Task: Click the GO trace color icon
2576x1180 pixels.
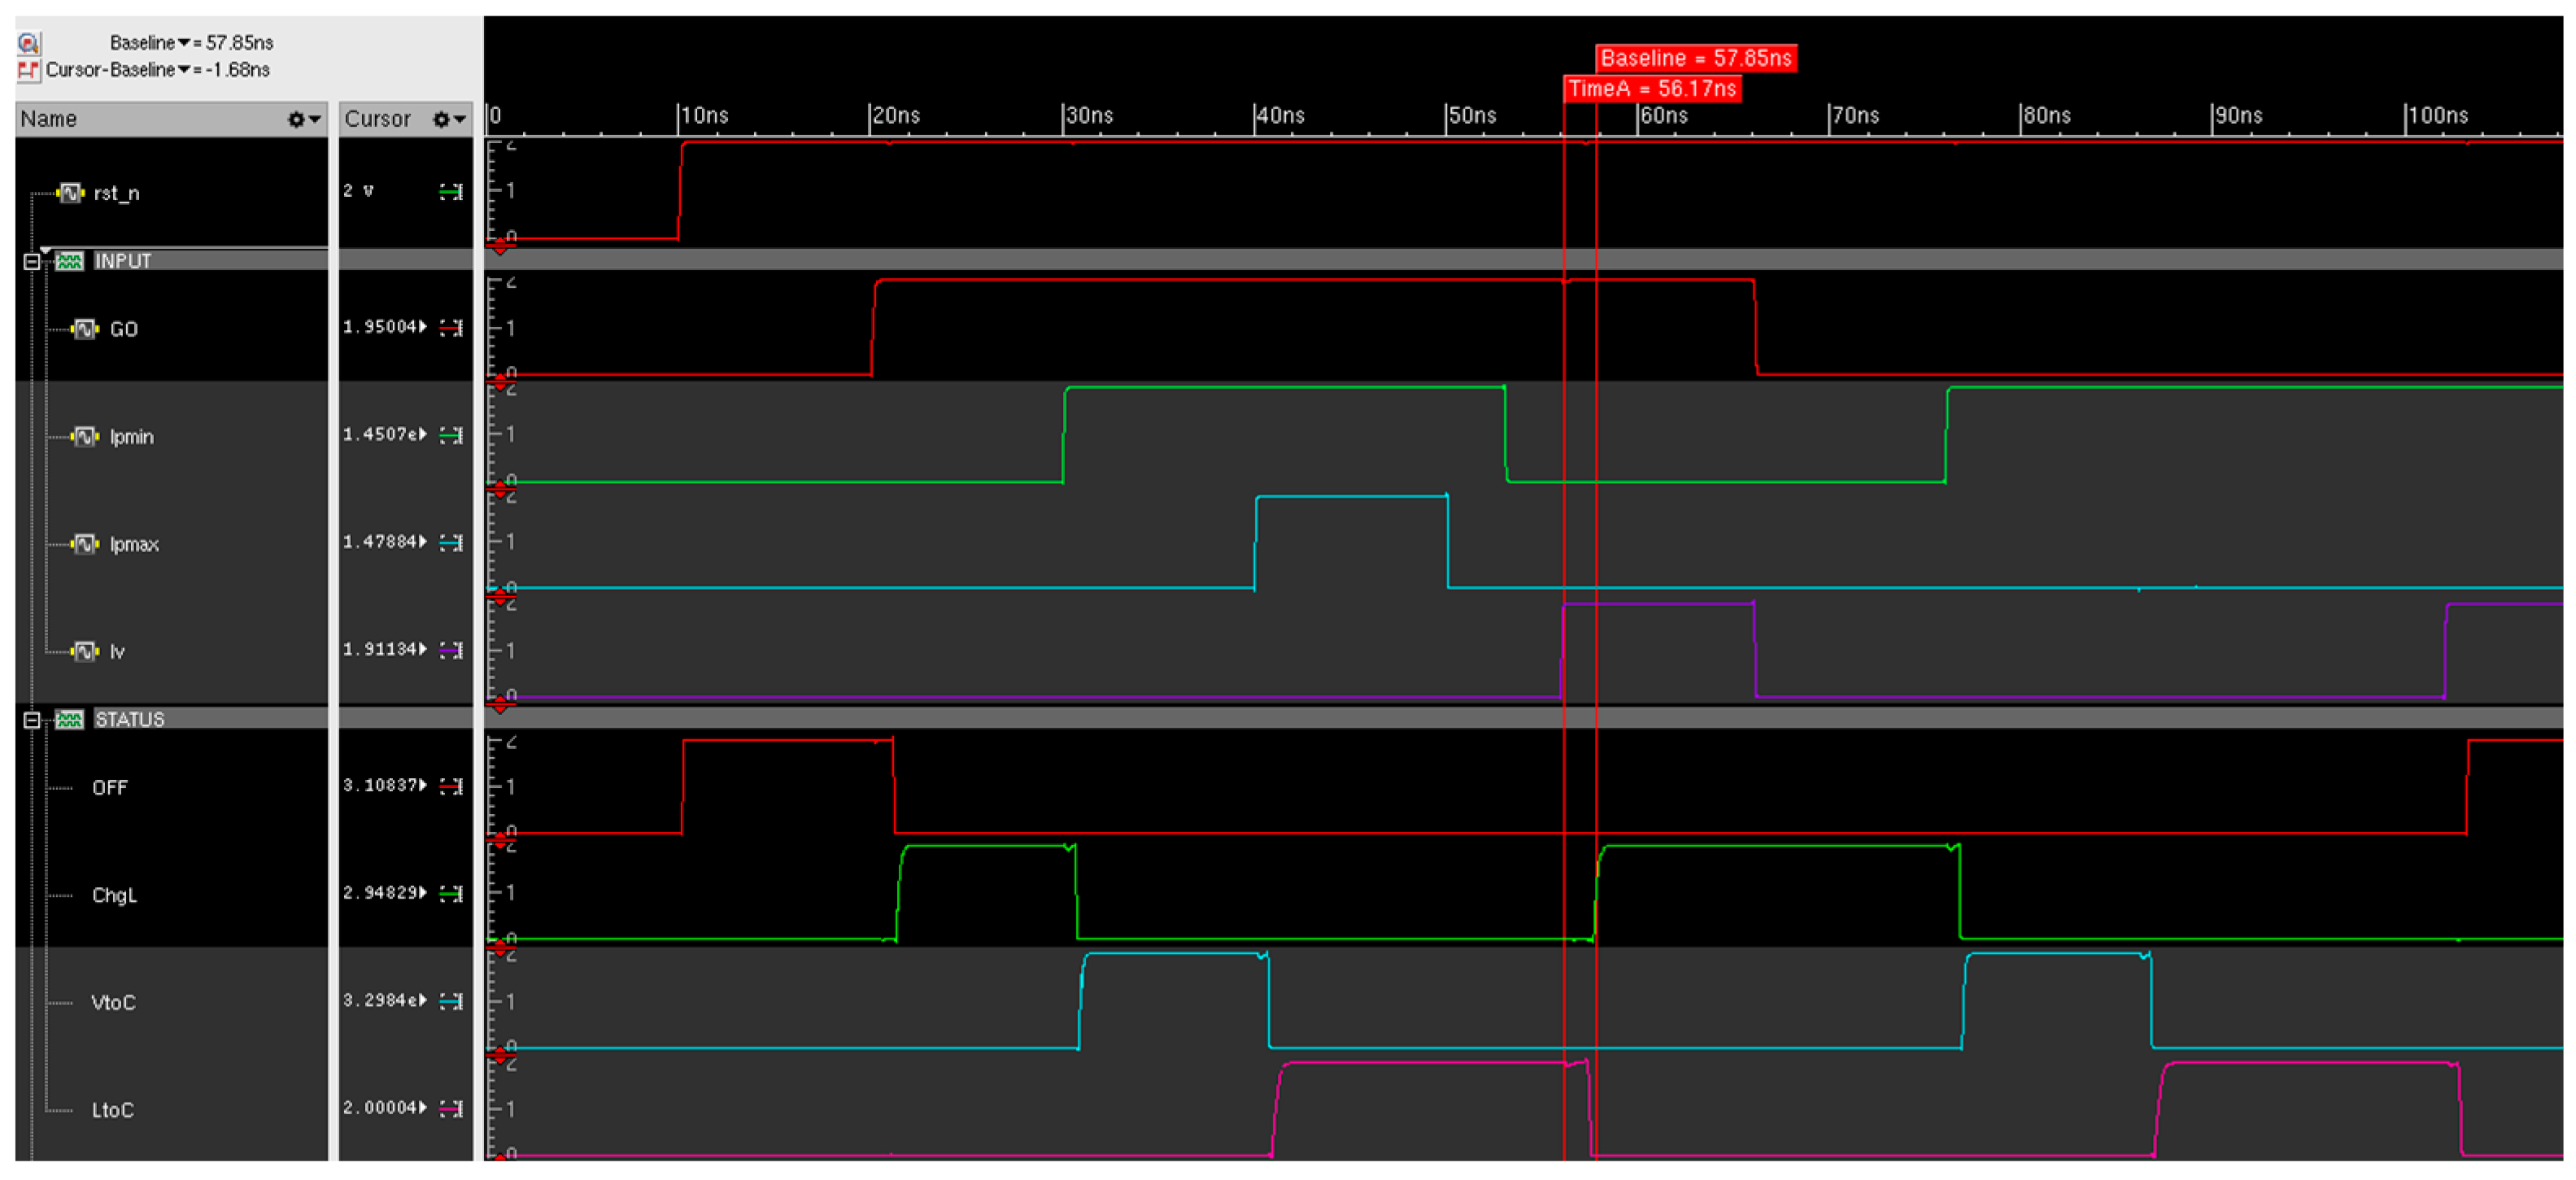Action: [451, 327]
